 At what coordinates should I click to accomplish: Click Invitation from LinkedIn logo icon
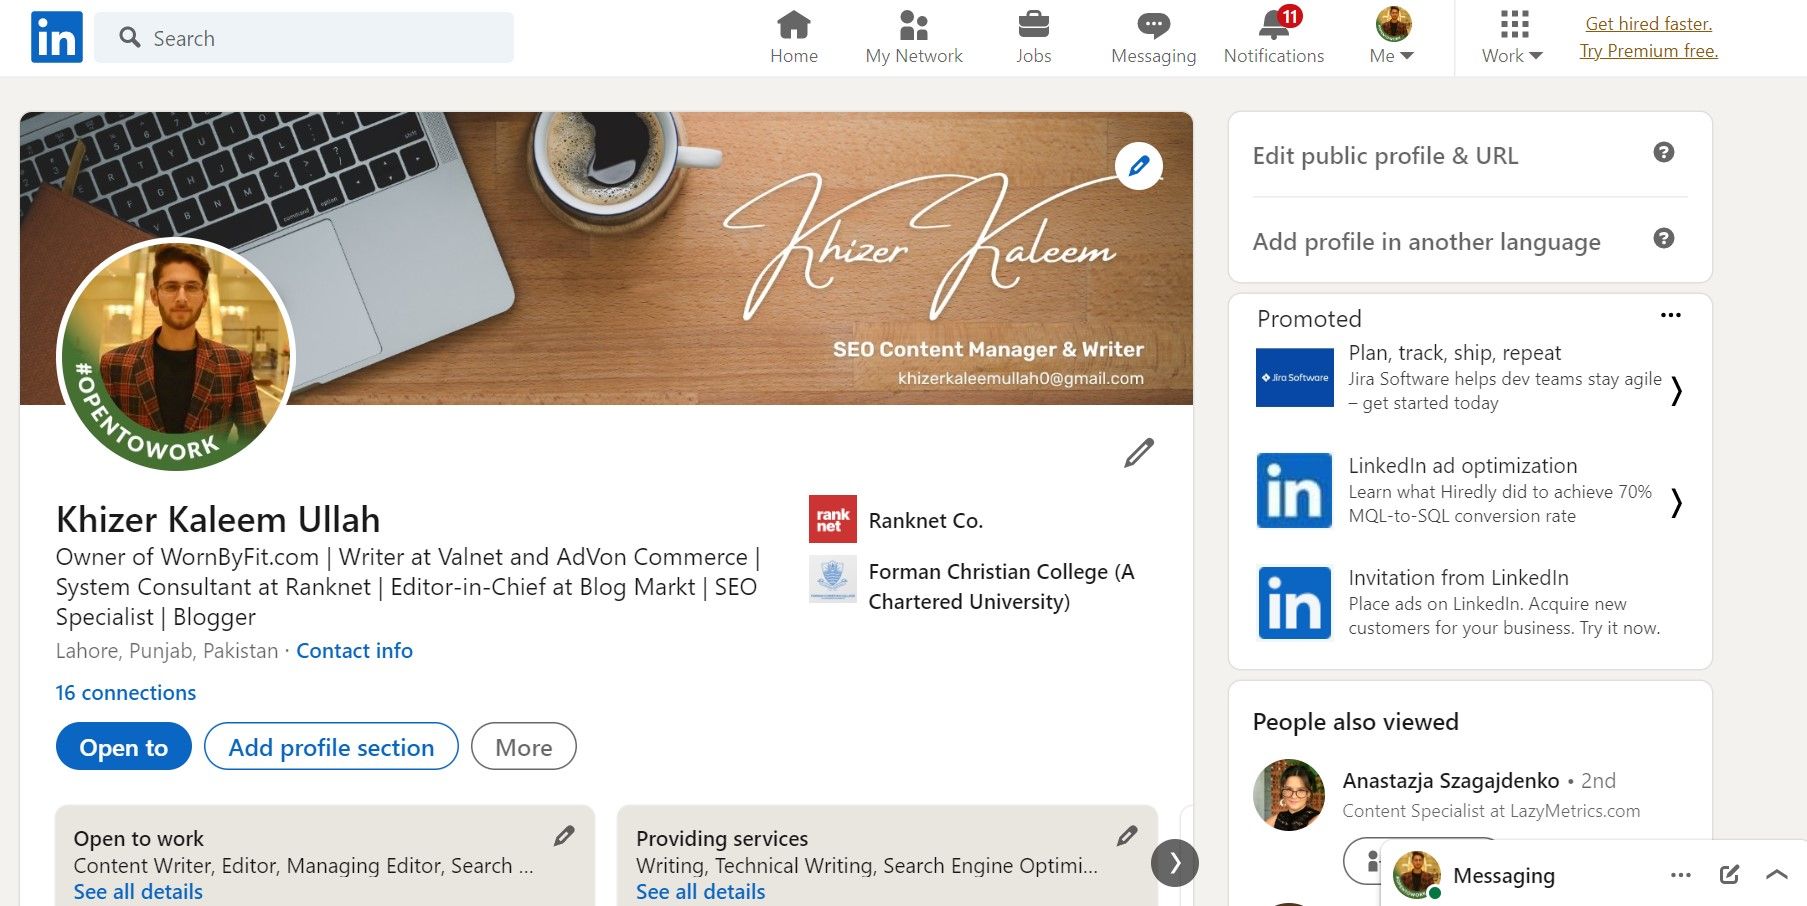pos(1294,603)
